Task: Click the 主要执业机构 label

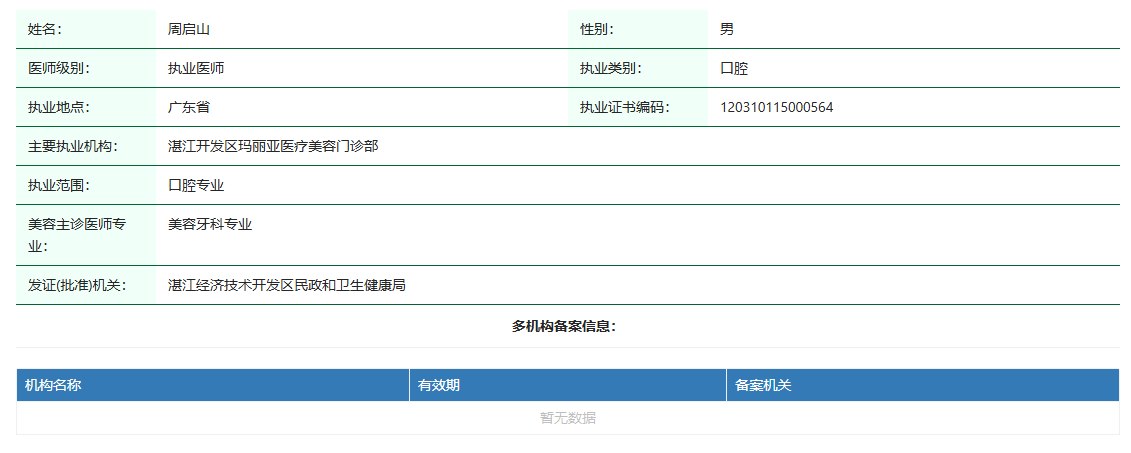Action: [73, 146]
